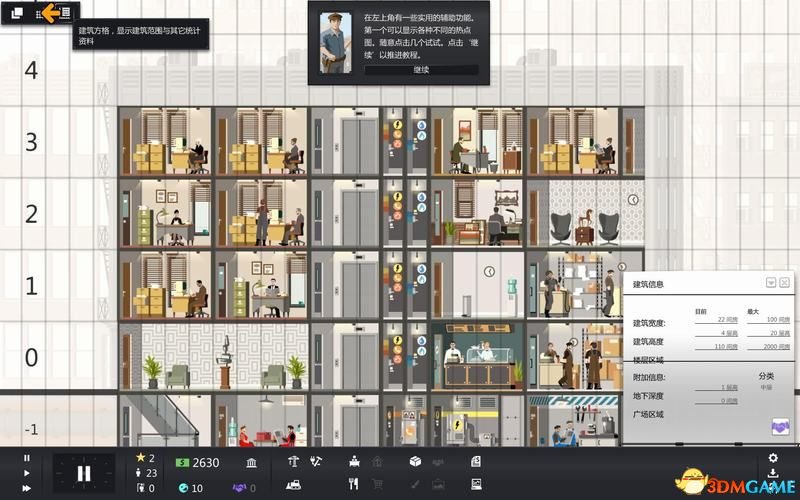Click the purple handshake influence counter

(244, 488)
